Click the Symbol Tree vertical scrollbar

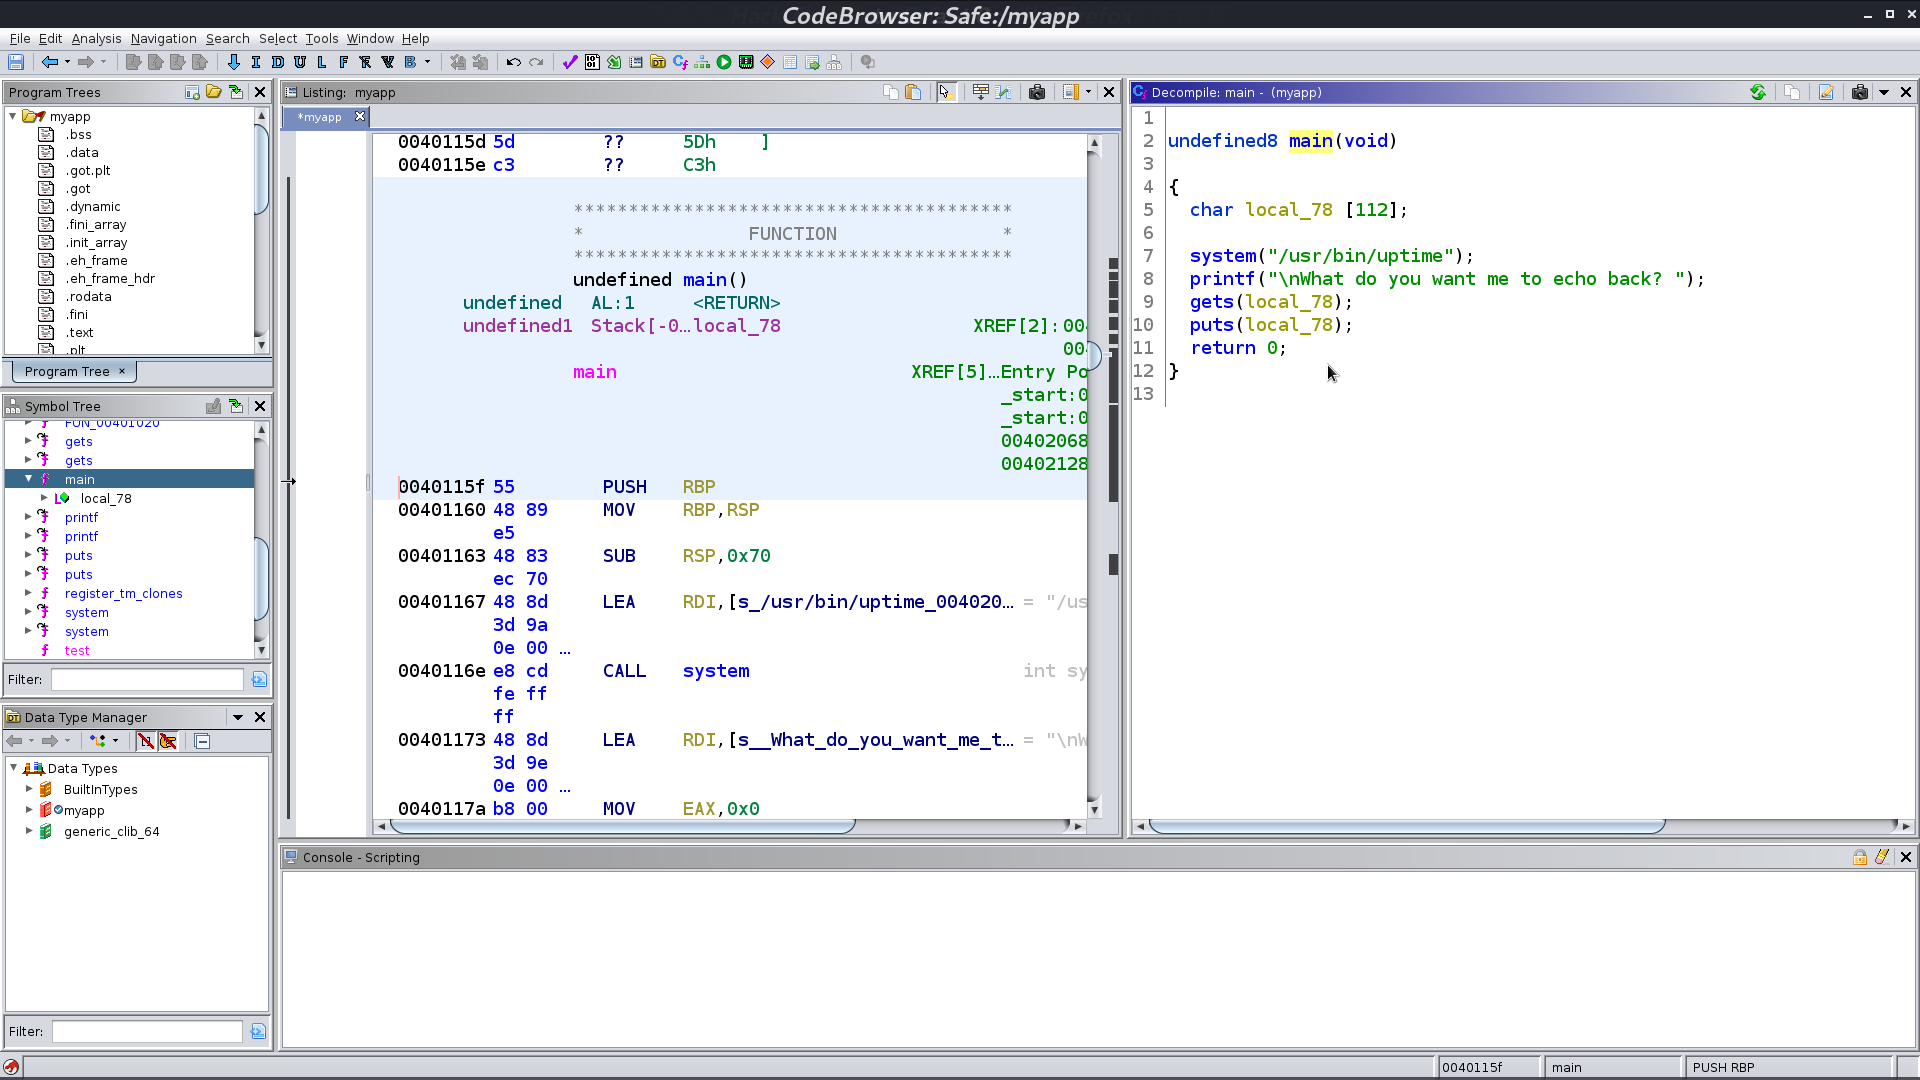click(261, 579)
